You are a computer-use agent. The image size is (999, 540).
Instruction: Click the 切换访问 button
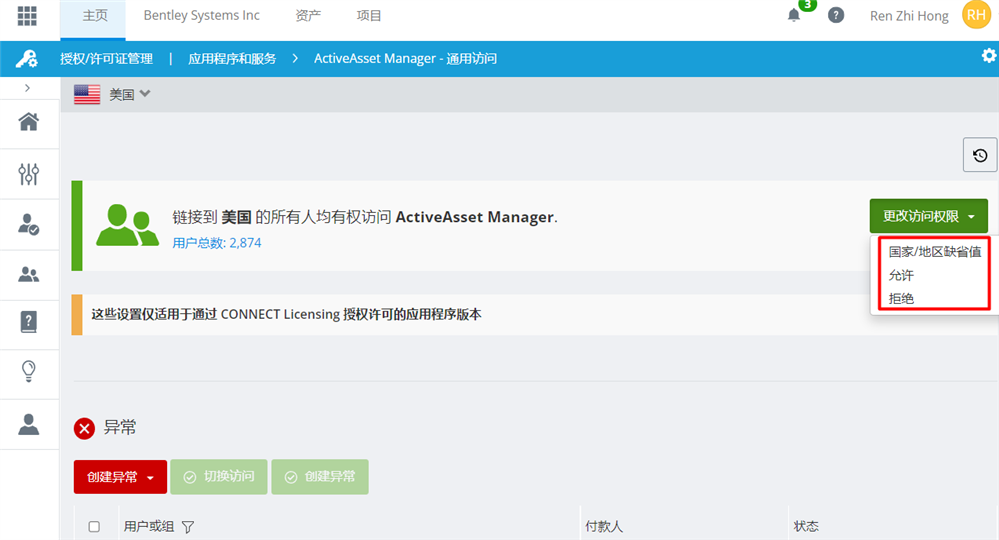pyautogui.click(x=219, y=477)
